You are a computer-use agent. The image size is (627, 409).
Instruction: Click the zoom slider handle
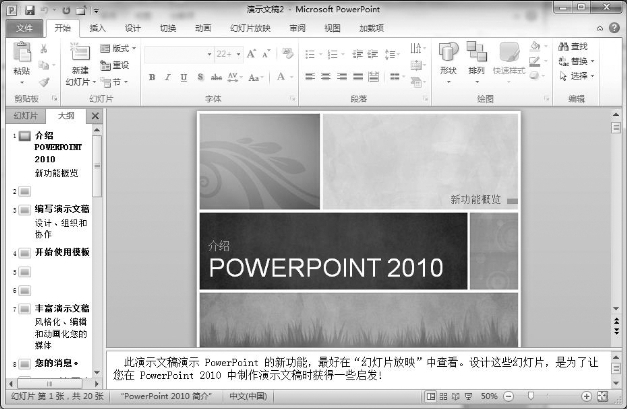(x=531, y=396)
